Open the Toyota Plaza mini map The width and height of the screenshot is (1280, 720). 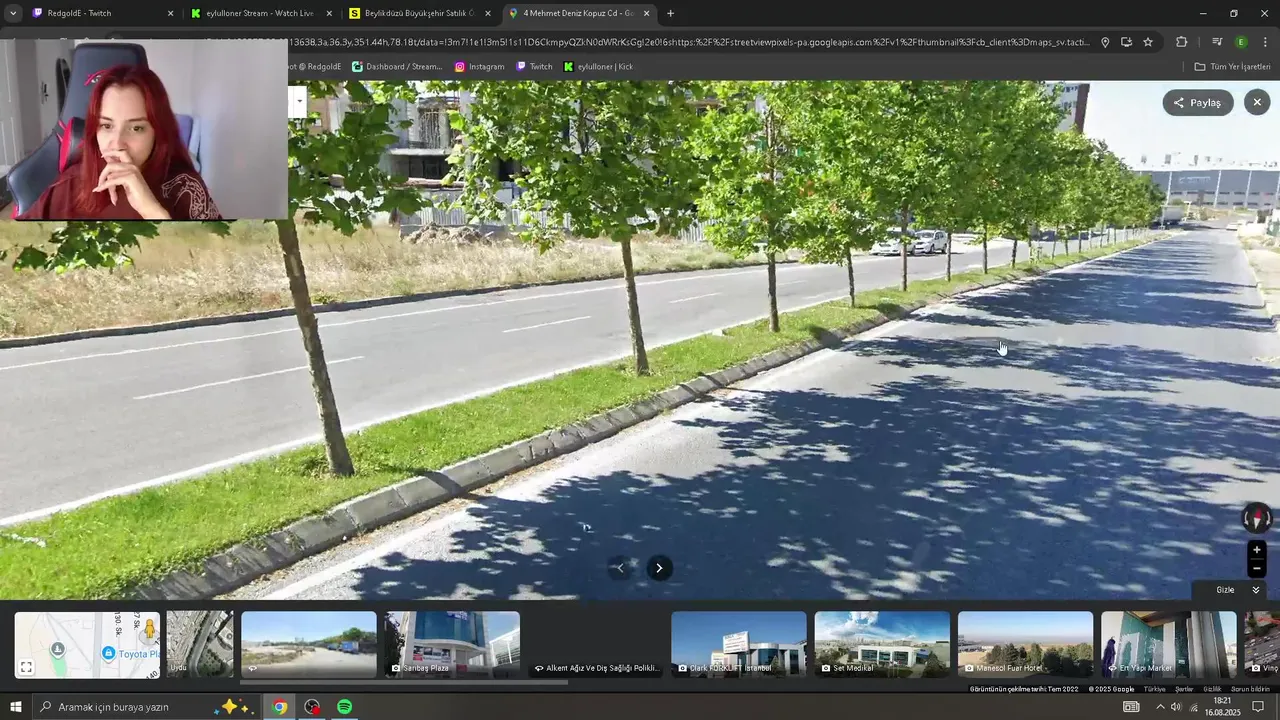click(87, 645)
